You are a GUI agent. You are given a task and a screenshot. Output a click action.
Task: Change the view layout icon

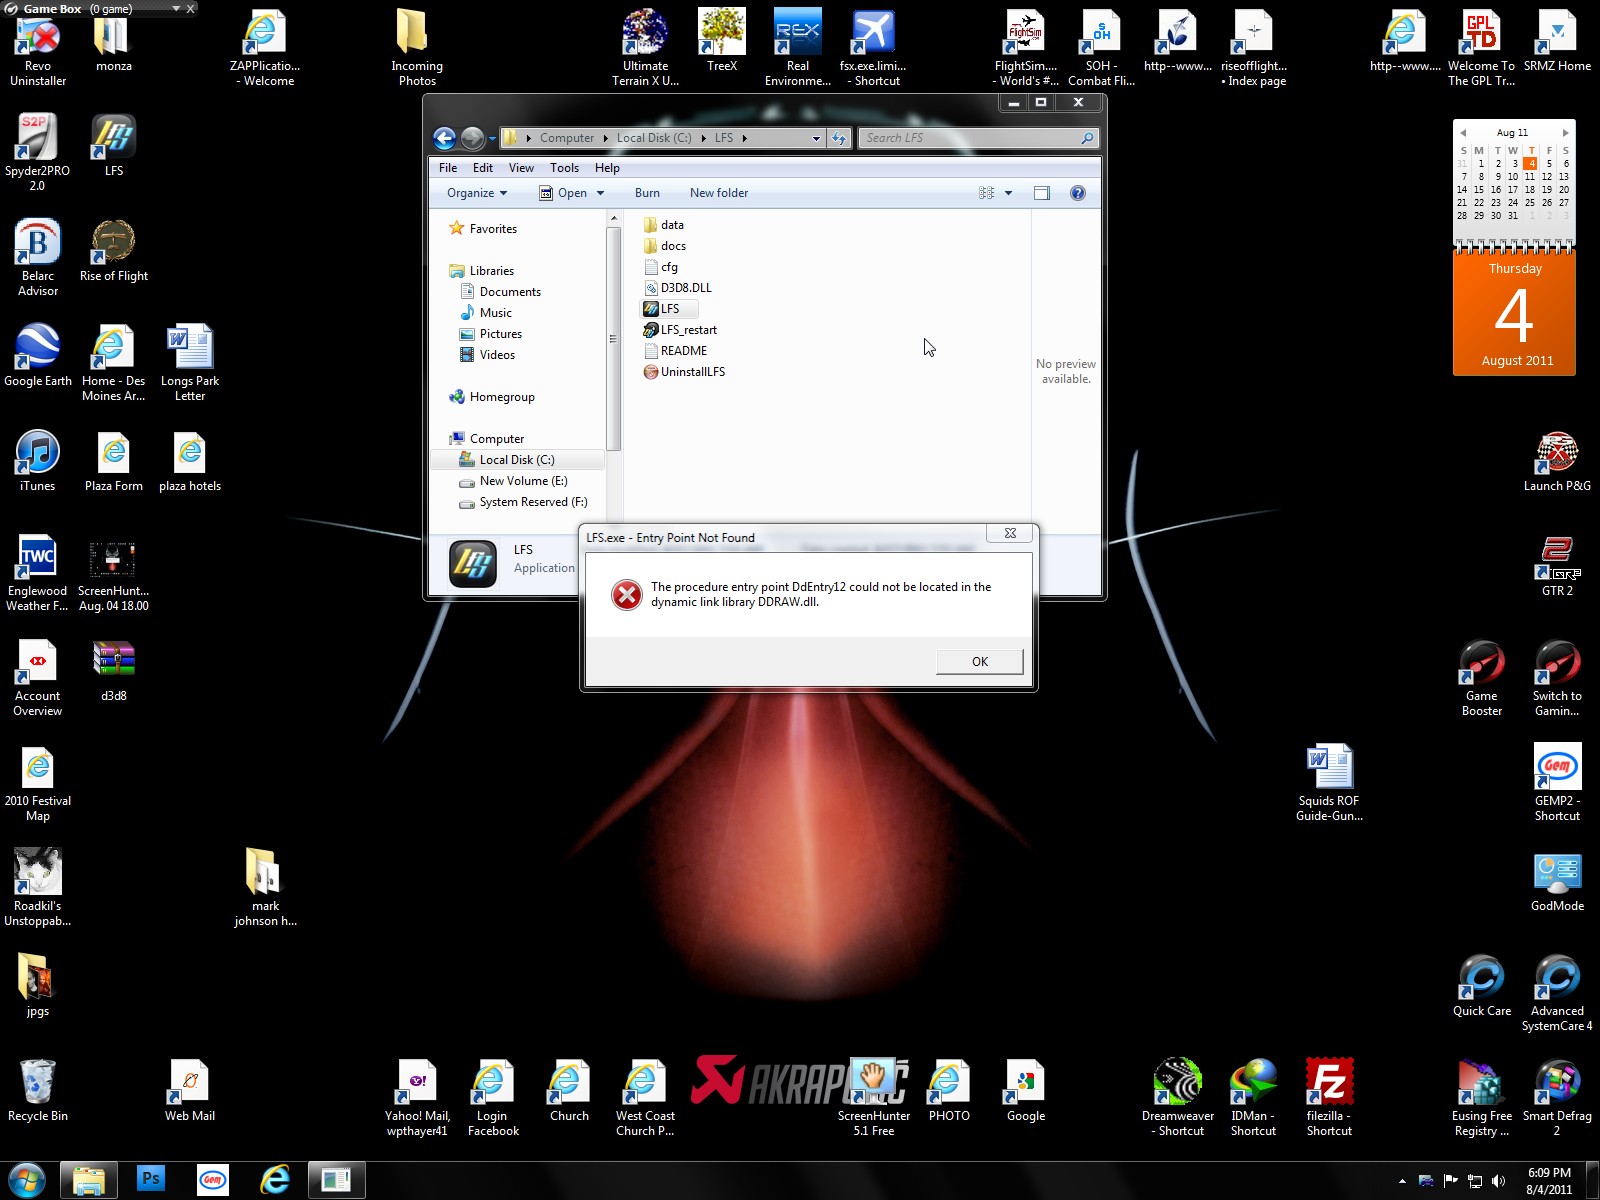click(986, 193)
